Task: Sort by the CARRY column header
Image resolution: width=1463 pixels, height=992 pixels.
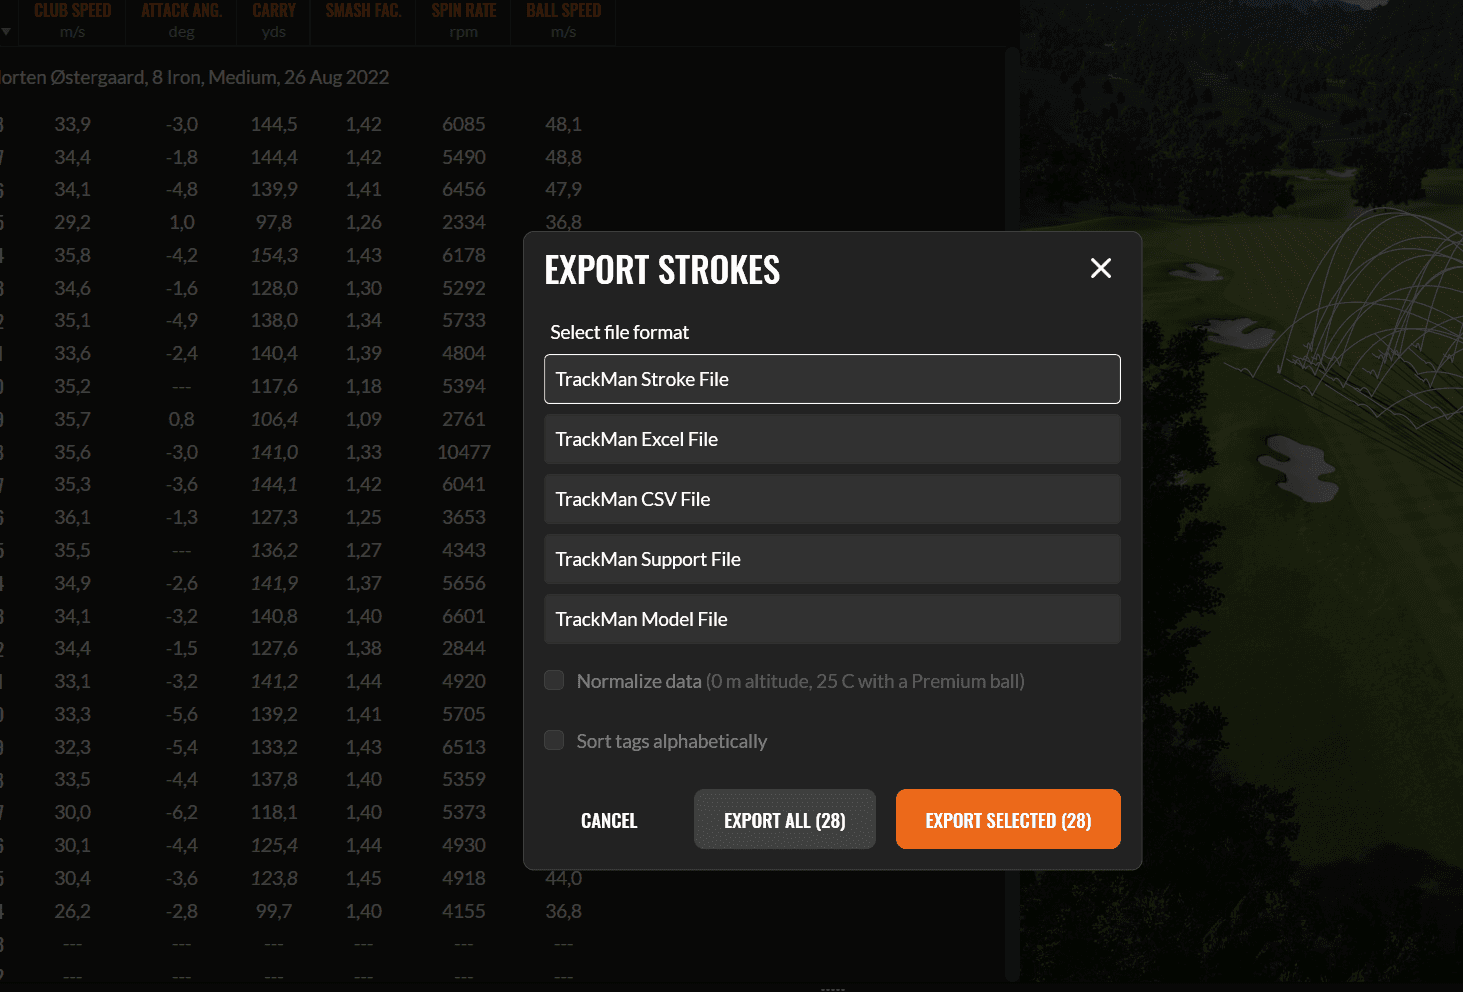Action: pos(272,20)
